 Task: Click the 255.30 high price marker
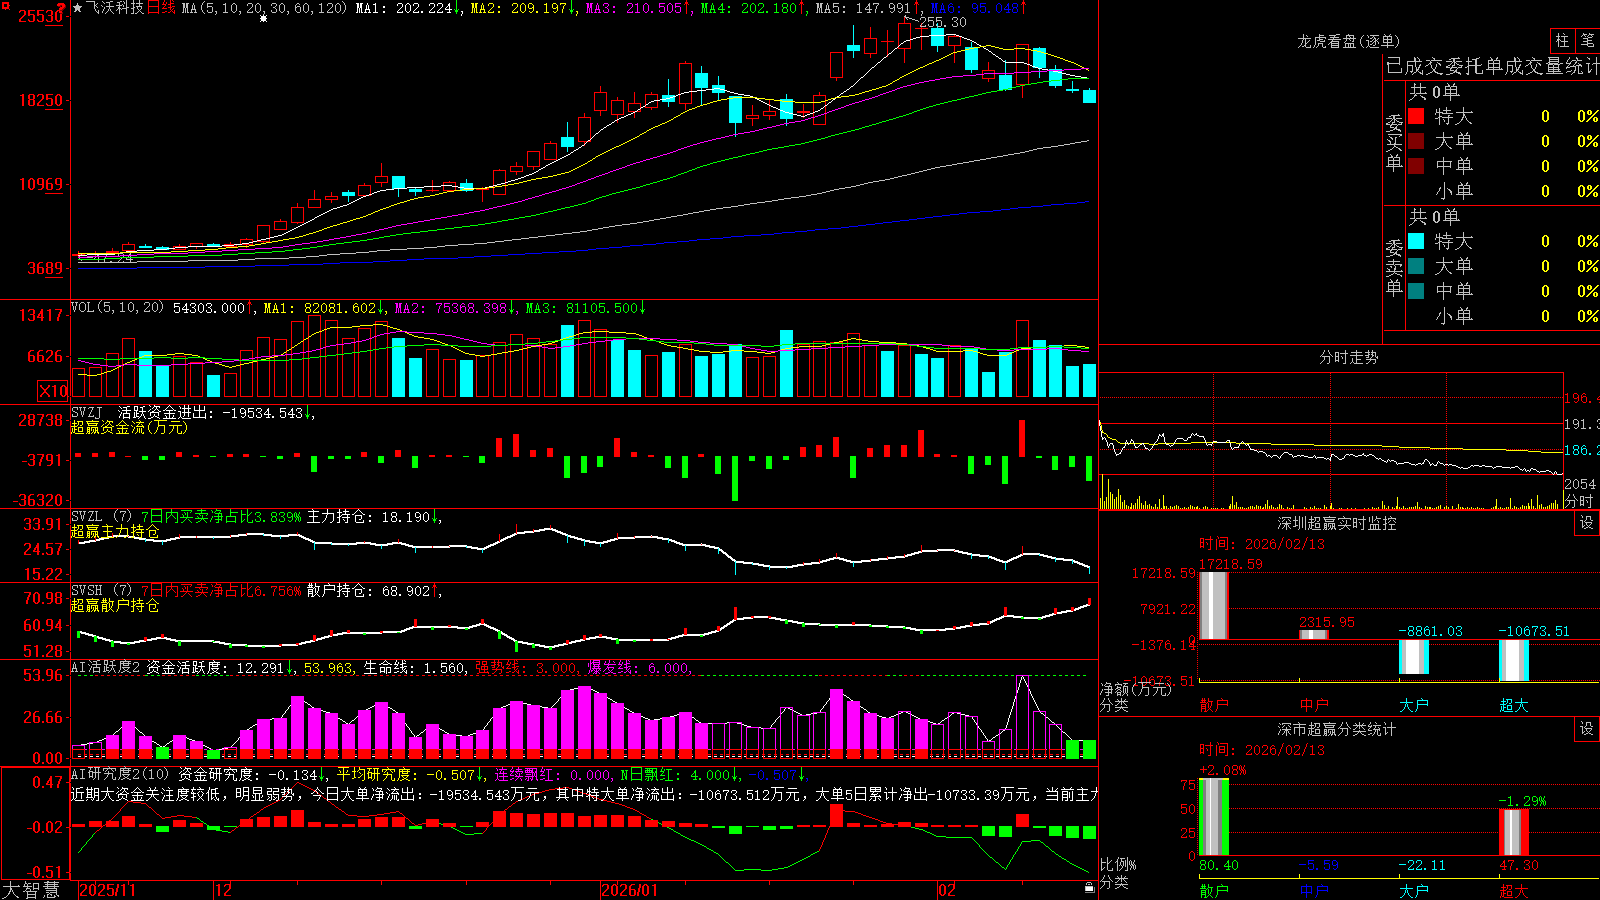pyautogui.click(x=943, y=22)
